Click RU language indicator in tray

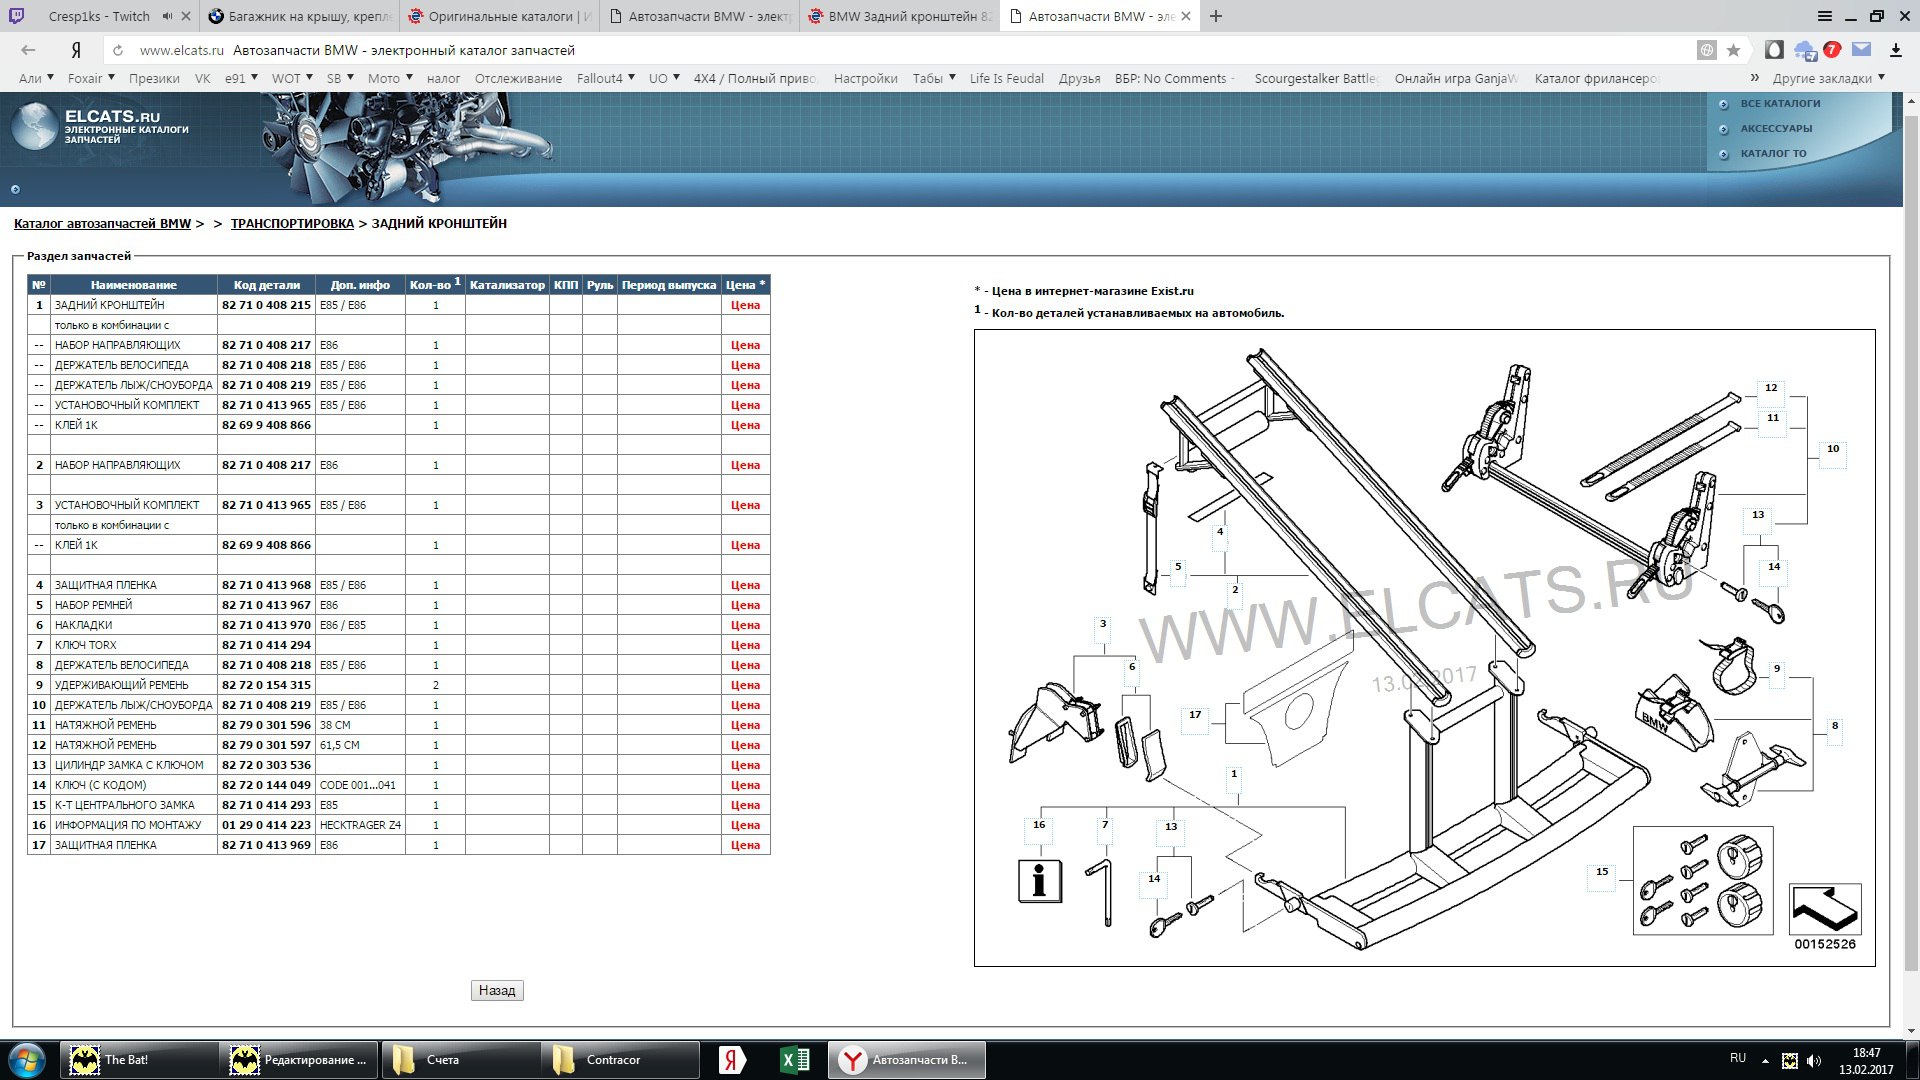tap(1738, 1058)
